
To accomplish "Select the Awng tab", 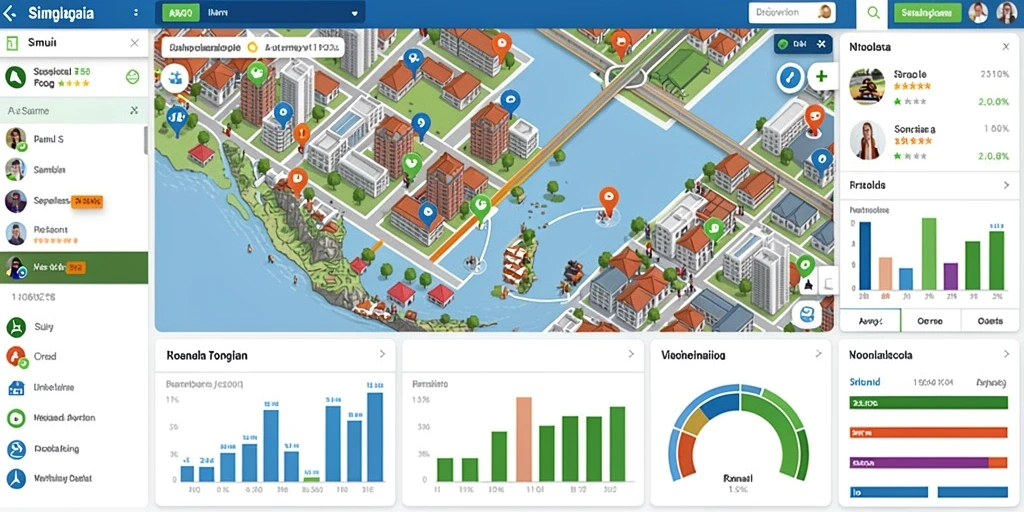I will click(x=870, y=321).
